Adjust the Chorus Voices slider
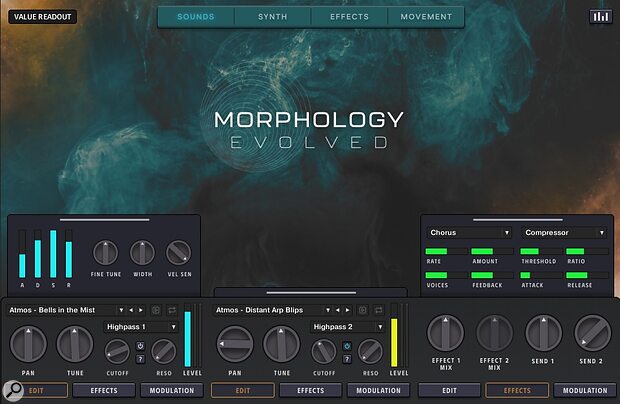This screenshot has height=404, width=620. point(446,275)
